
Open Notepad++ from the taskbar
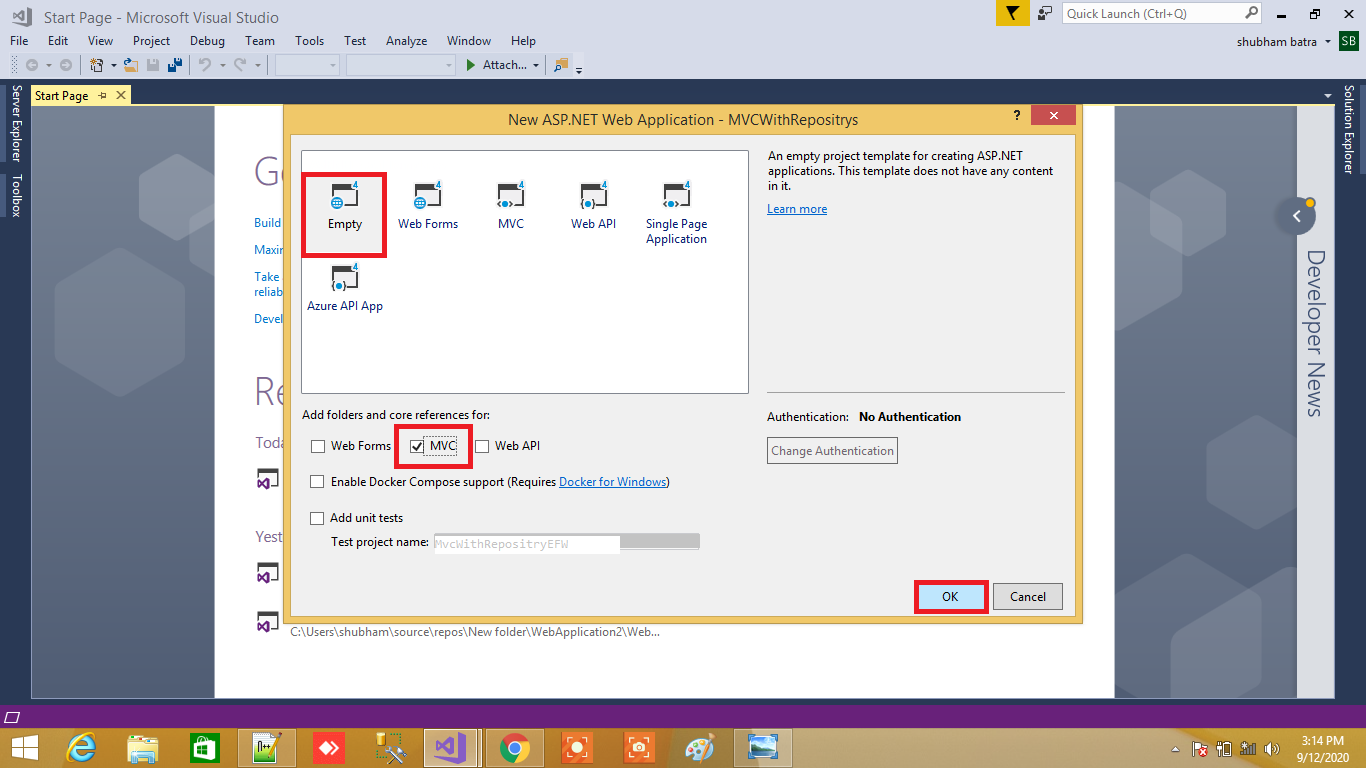coord(266,747)
